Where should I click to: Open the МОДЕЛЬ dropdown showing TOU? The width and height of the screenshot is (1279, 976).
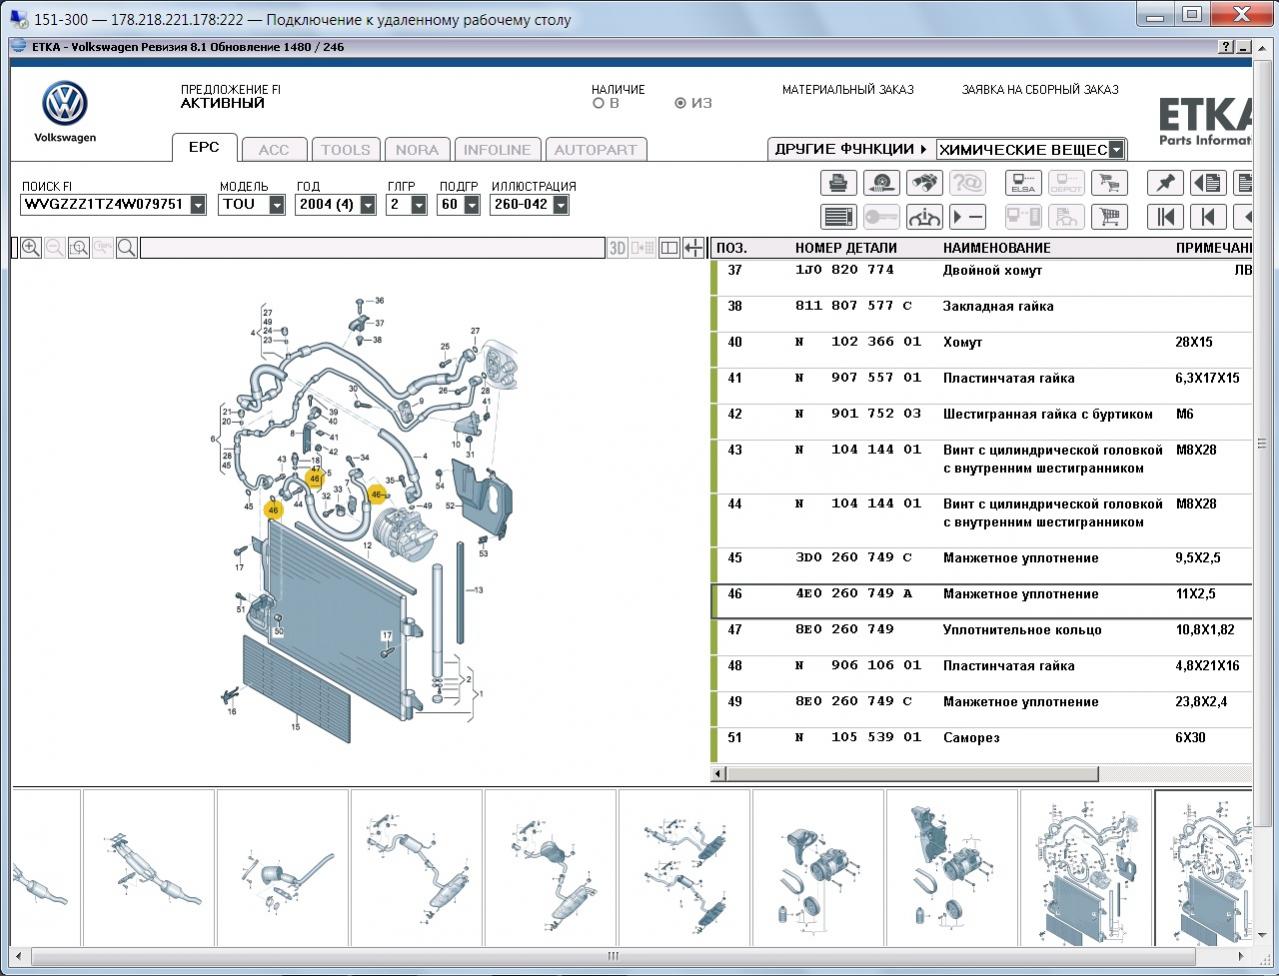pos(277,205)
